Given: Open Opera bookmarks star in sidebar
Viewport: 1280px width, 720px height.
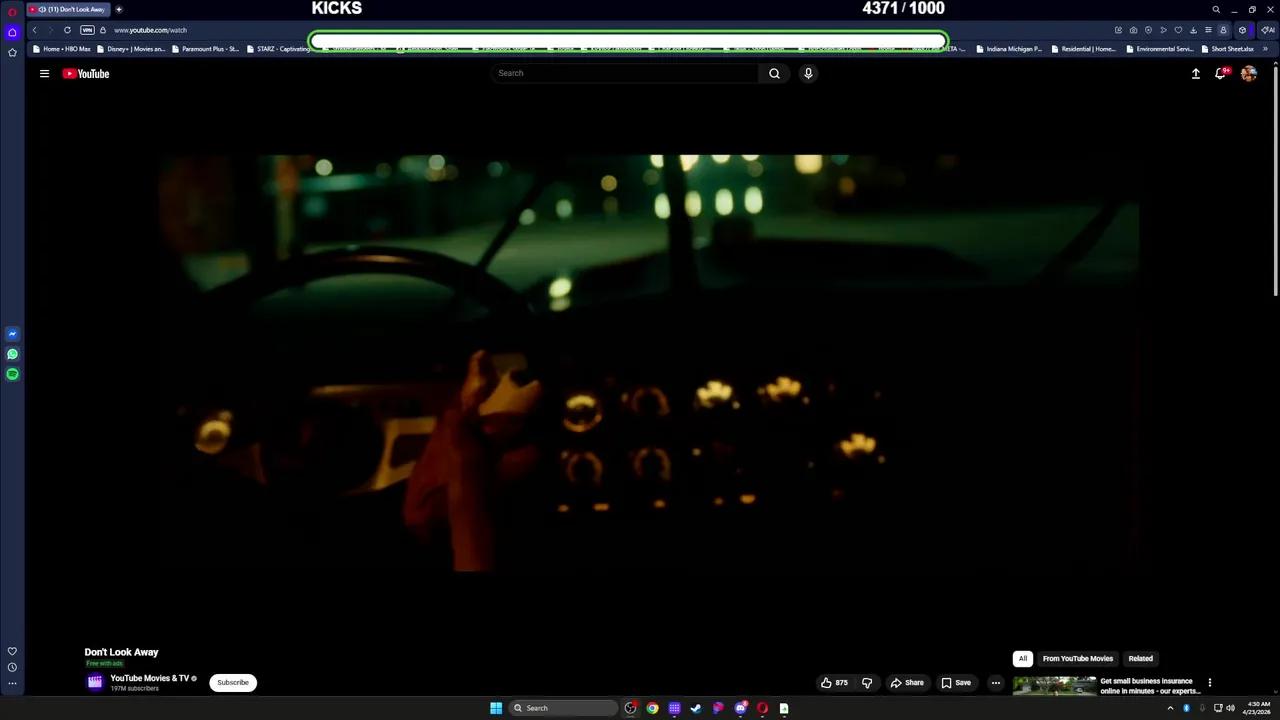Looking at the screenshot, I should (x=12, y=52).
